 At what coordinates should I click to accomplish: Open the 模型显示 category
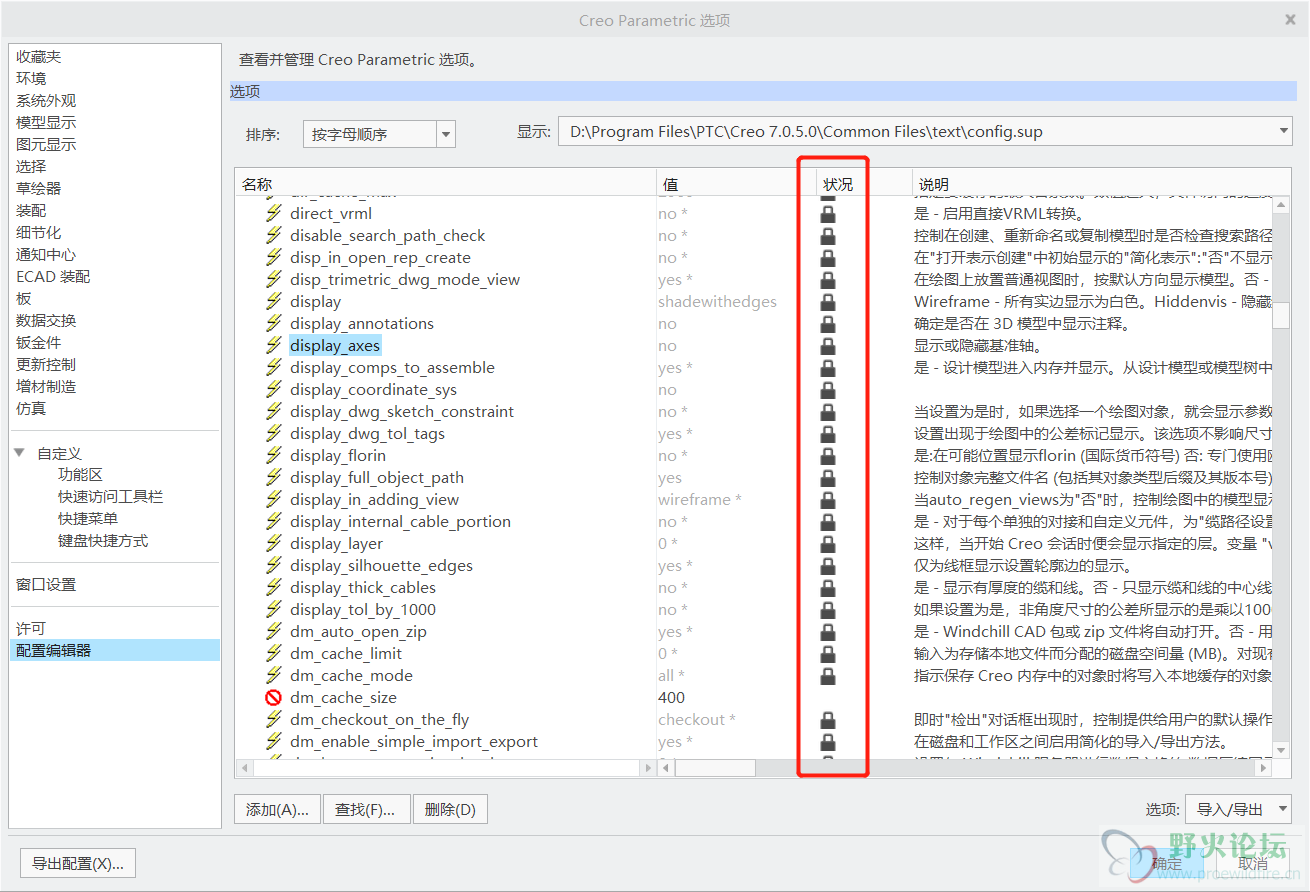[x=46, y=122]
